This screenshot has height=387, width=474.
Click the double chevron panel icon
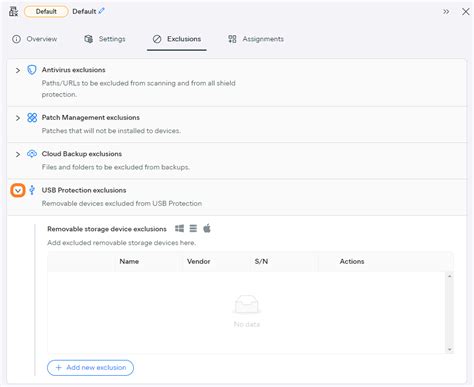tap(446, 12)
